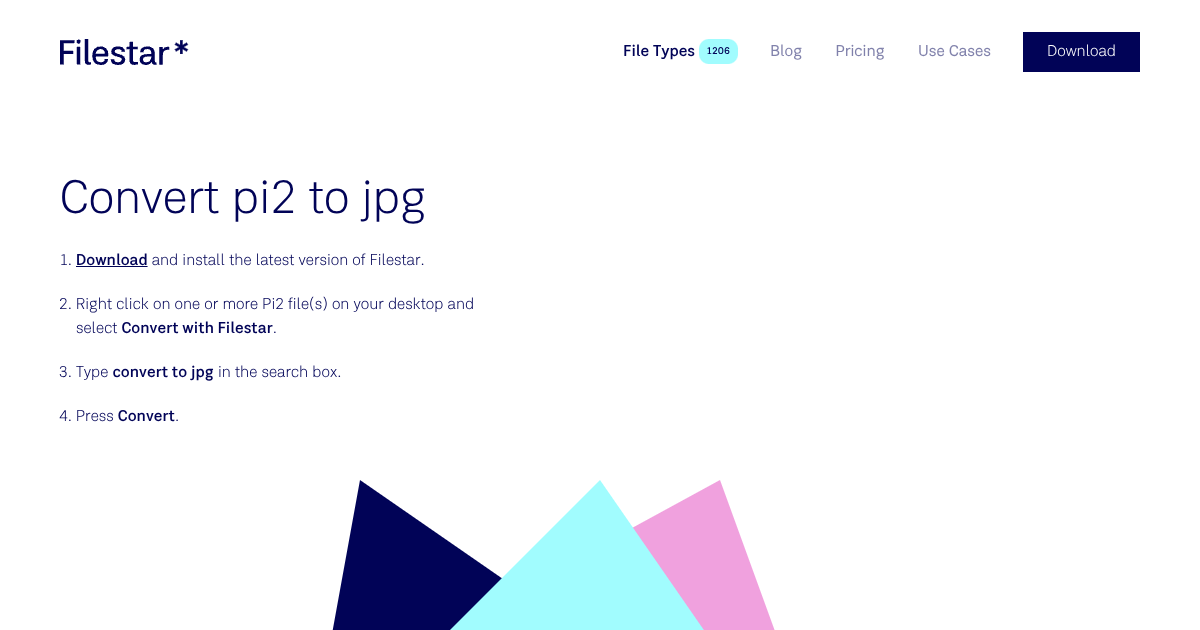Click the "Press" word in step 4

(95, 416)
